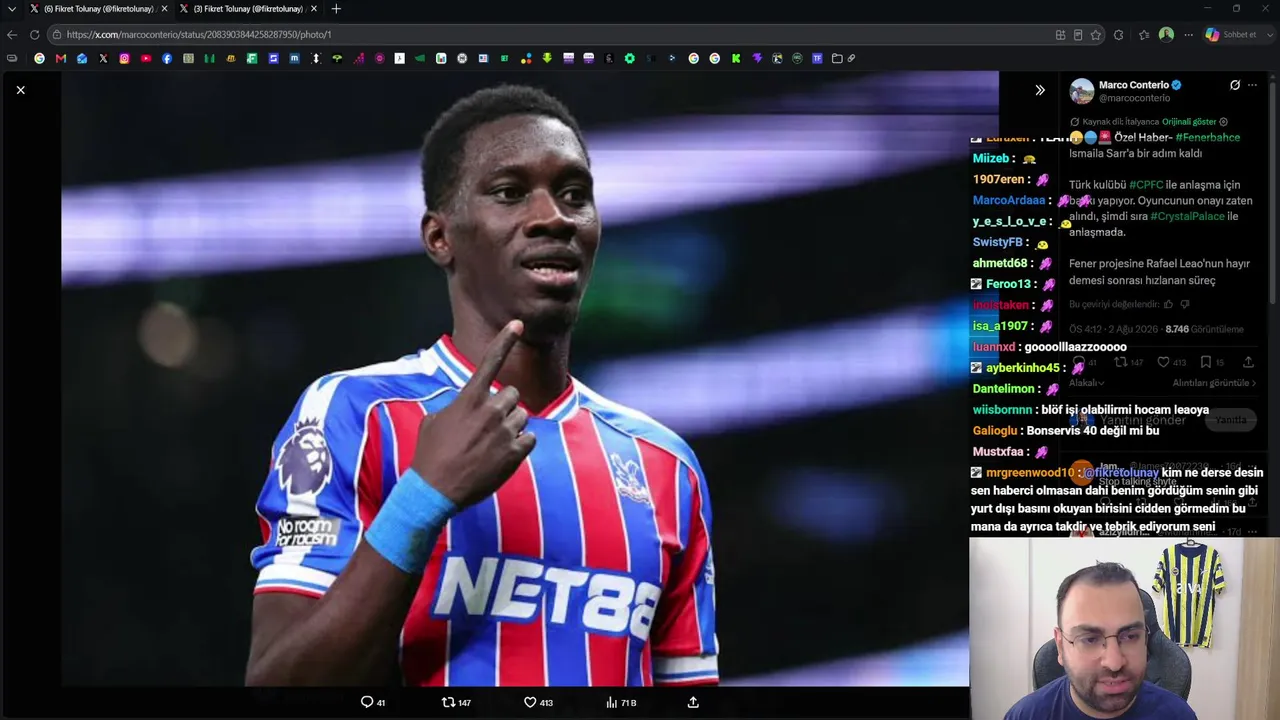Open the Facebook bookmark
The image size is (1280, 720).
coord(167,58)
